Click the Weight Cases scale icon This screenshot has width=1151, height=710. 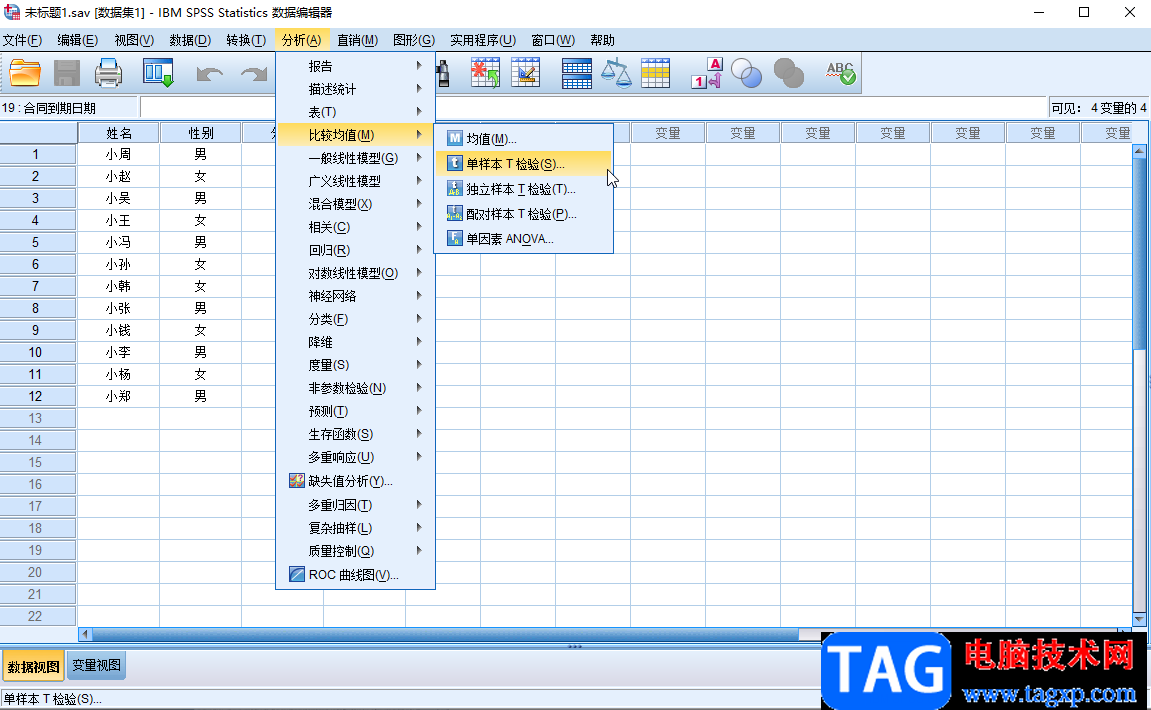coord(616,73)
